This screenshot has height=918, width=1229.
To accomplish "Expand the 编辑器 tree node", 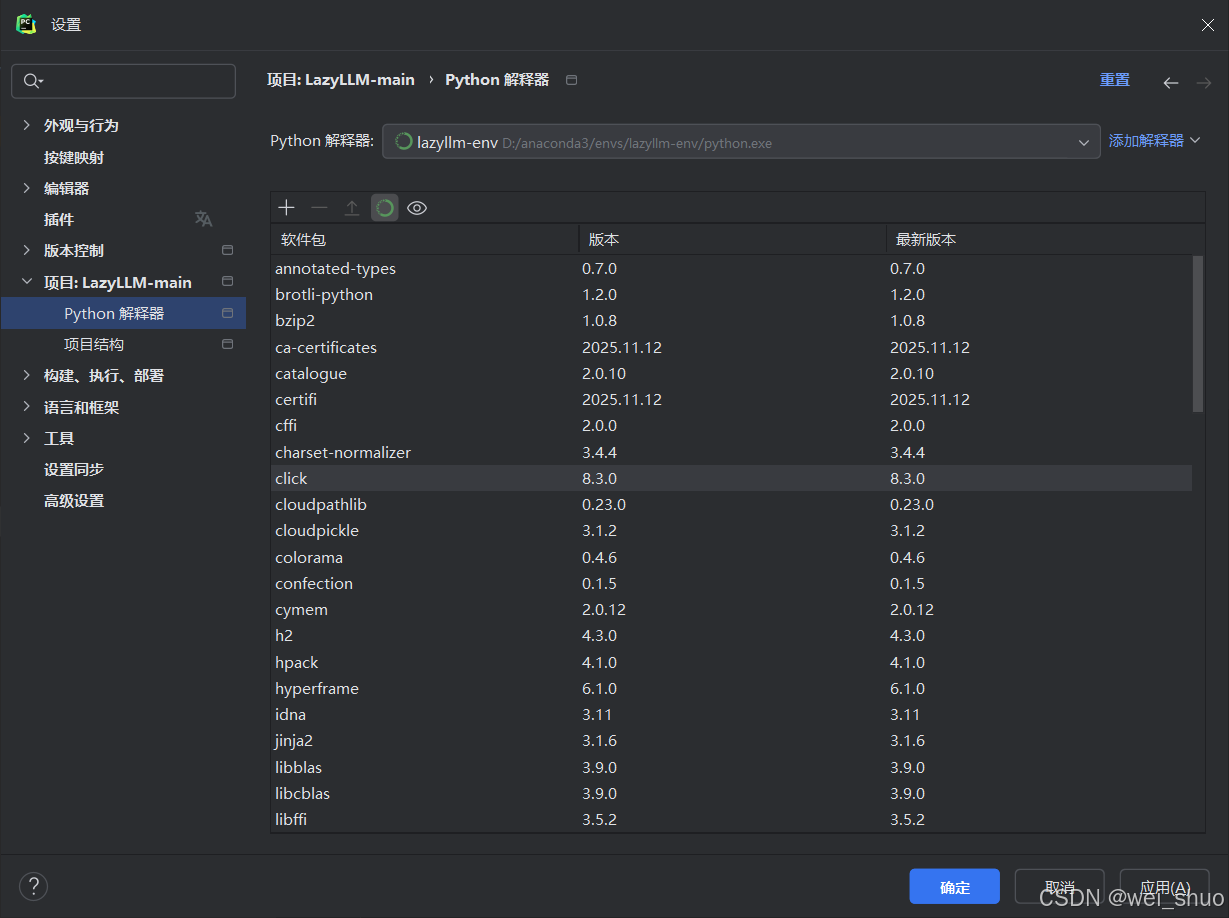I will [26, 188].
